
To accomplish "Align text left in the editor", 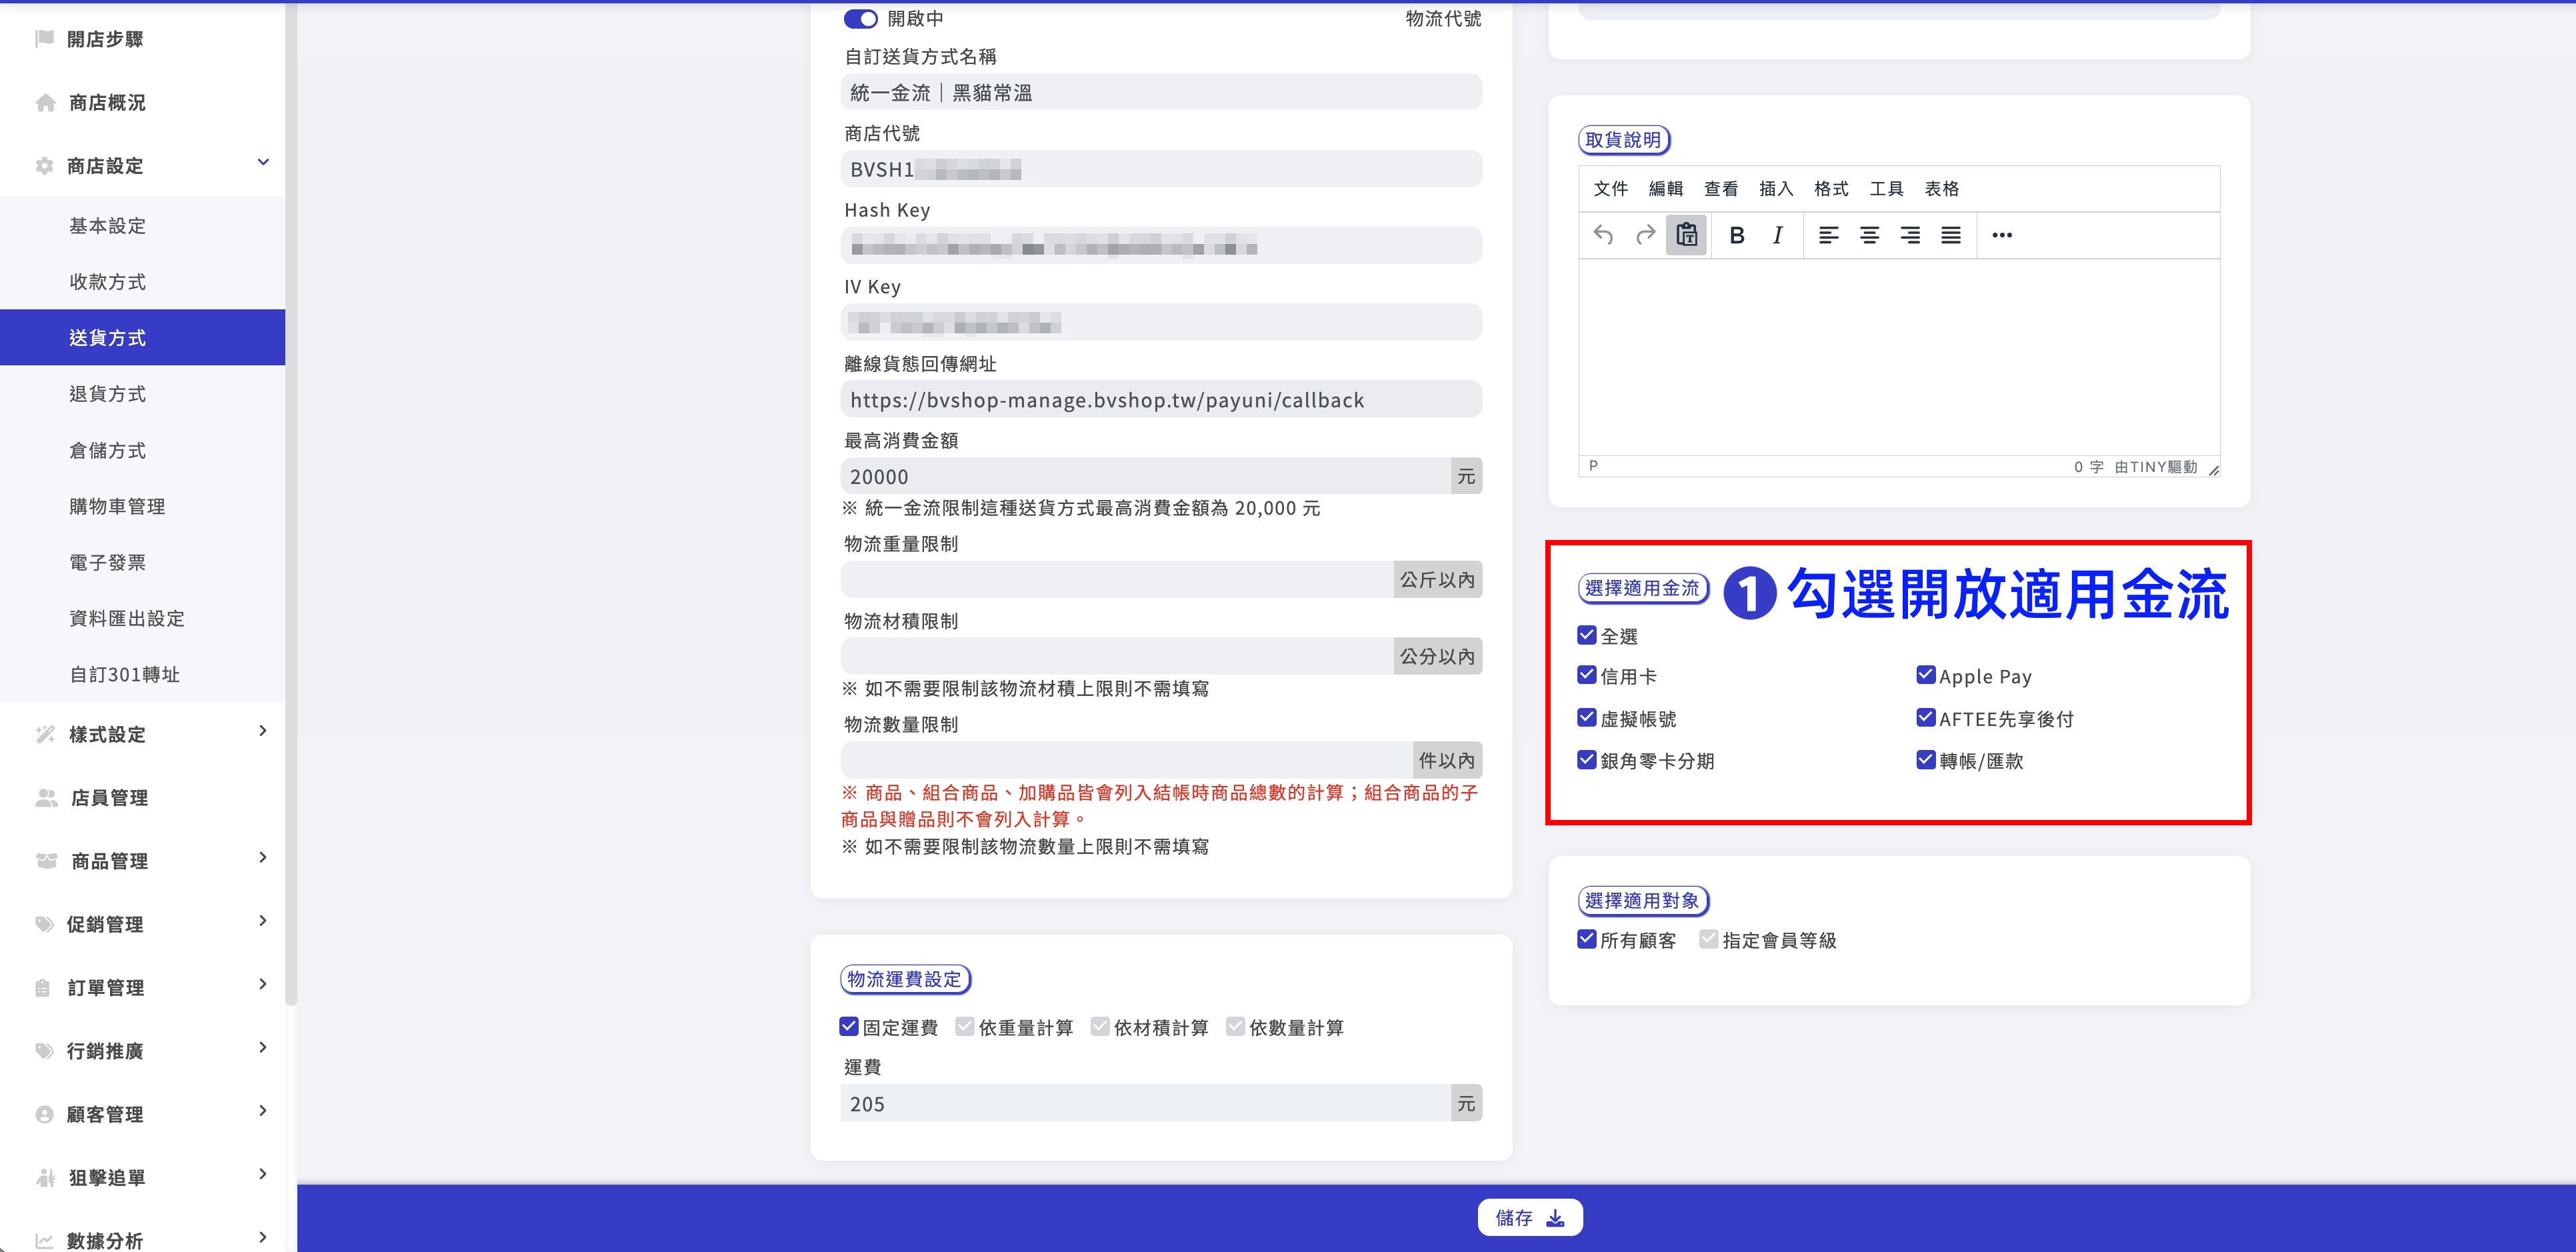I will 1828,235.
